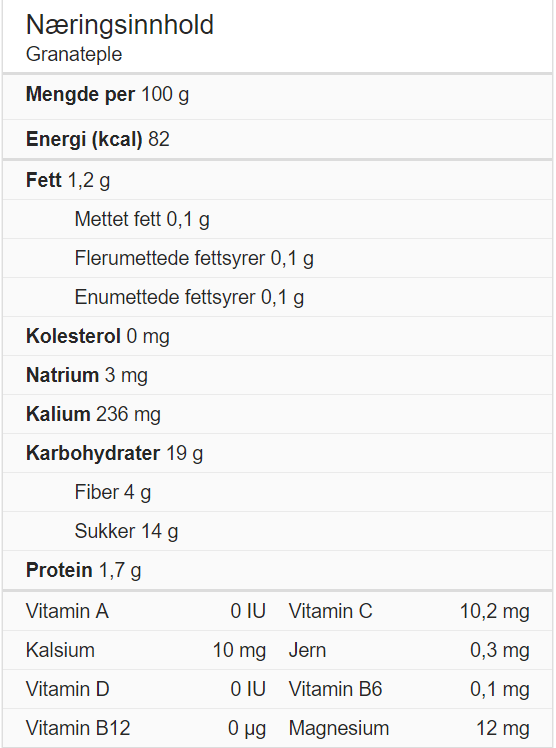Viewport: 556px width, 748px height.
Task: Select the Granateple subtitle text
Action: [74, 54]
